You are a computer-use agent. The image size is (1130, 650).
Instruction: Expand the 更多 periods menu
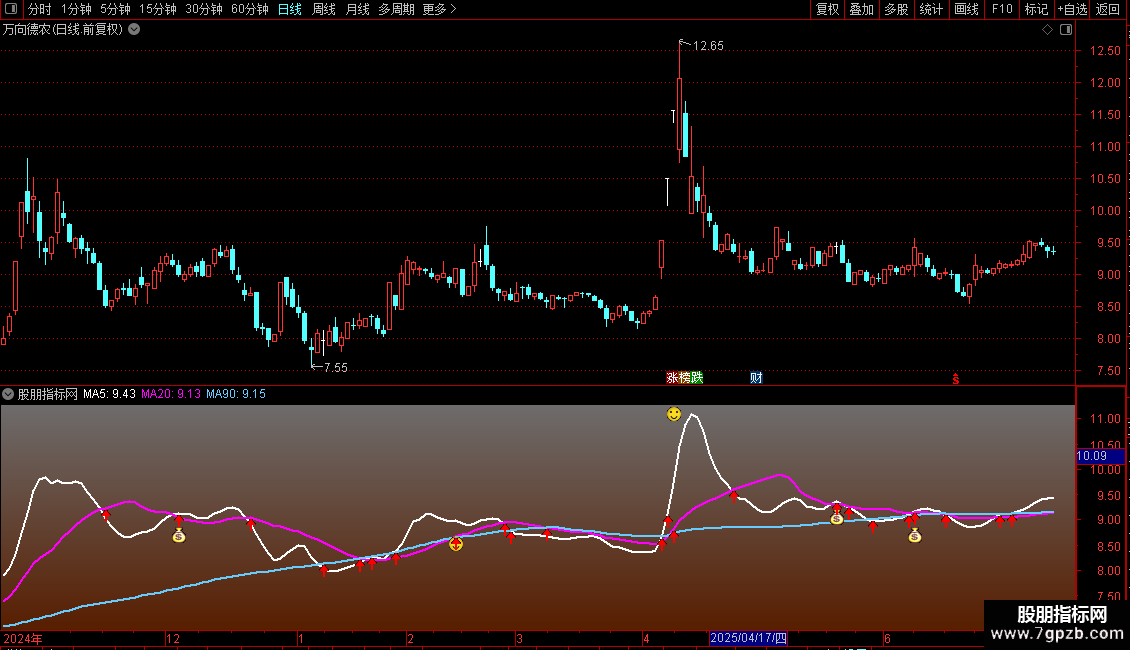pos(439,9)
